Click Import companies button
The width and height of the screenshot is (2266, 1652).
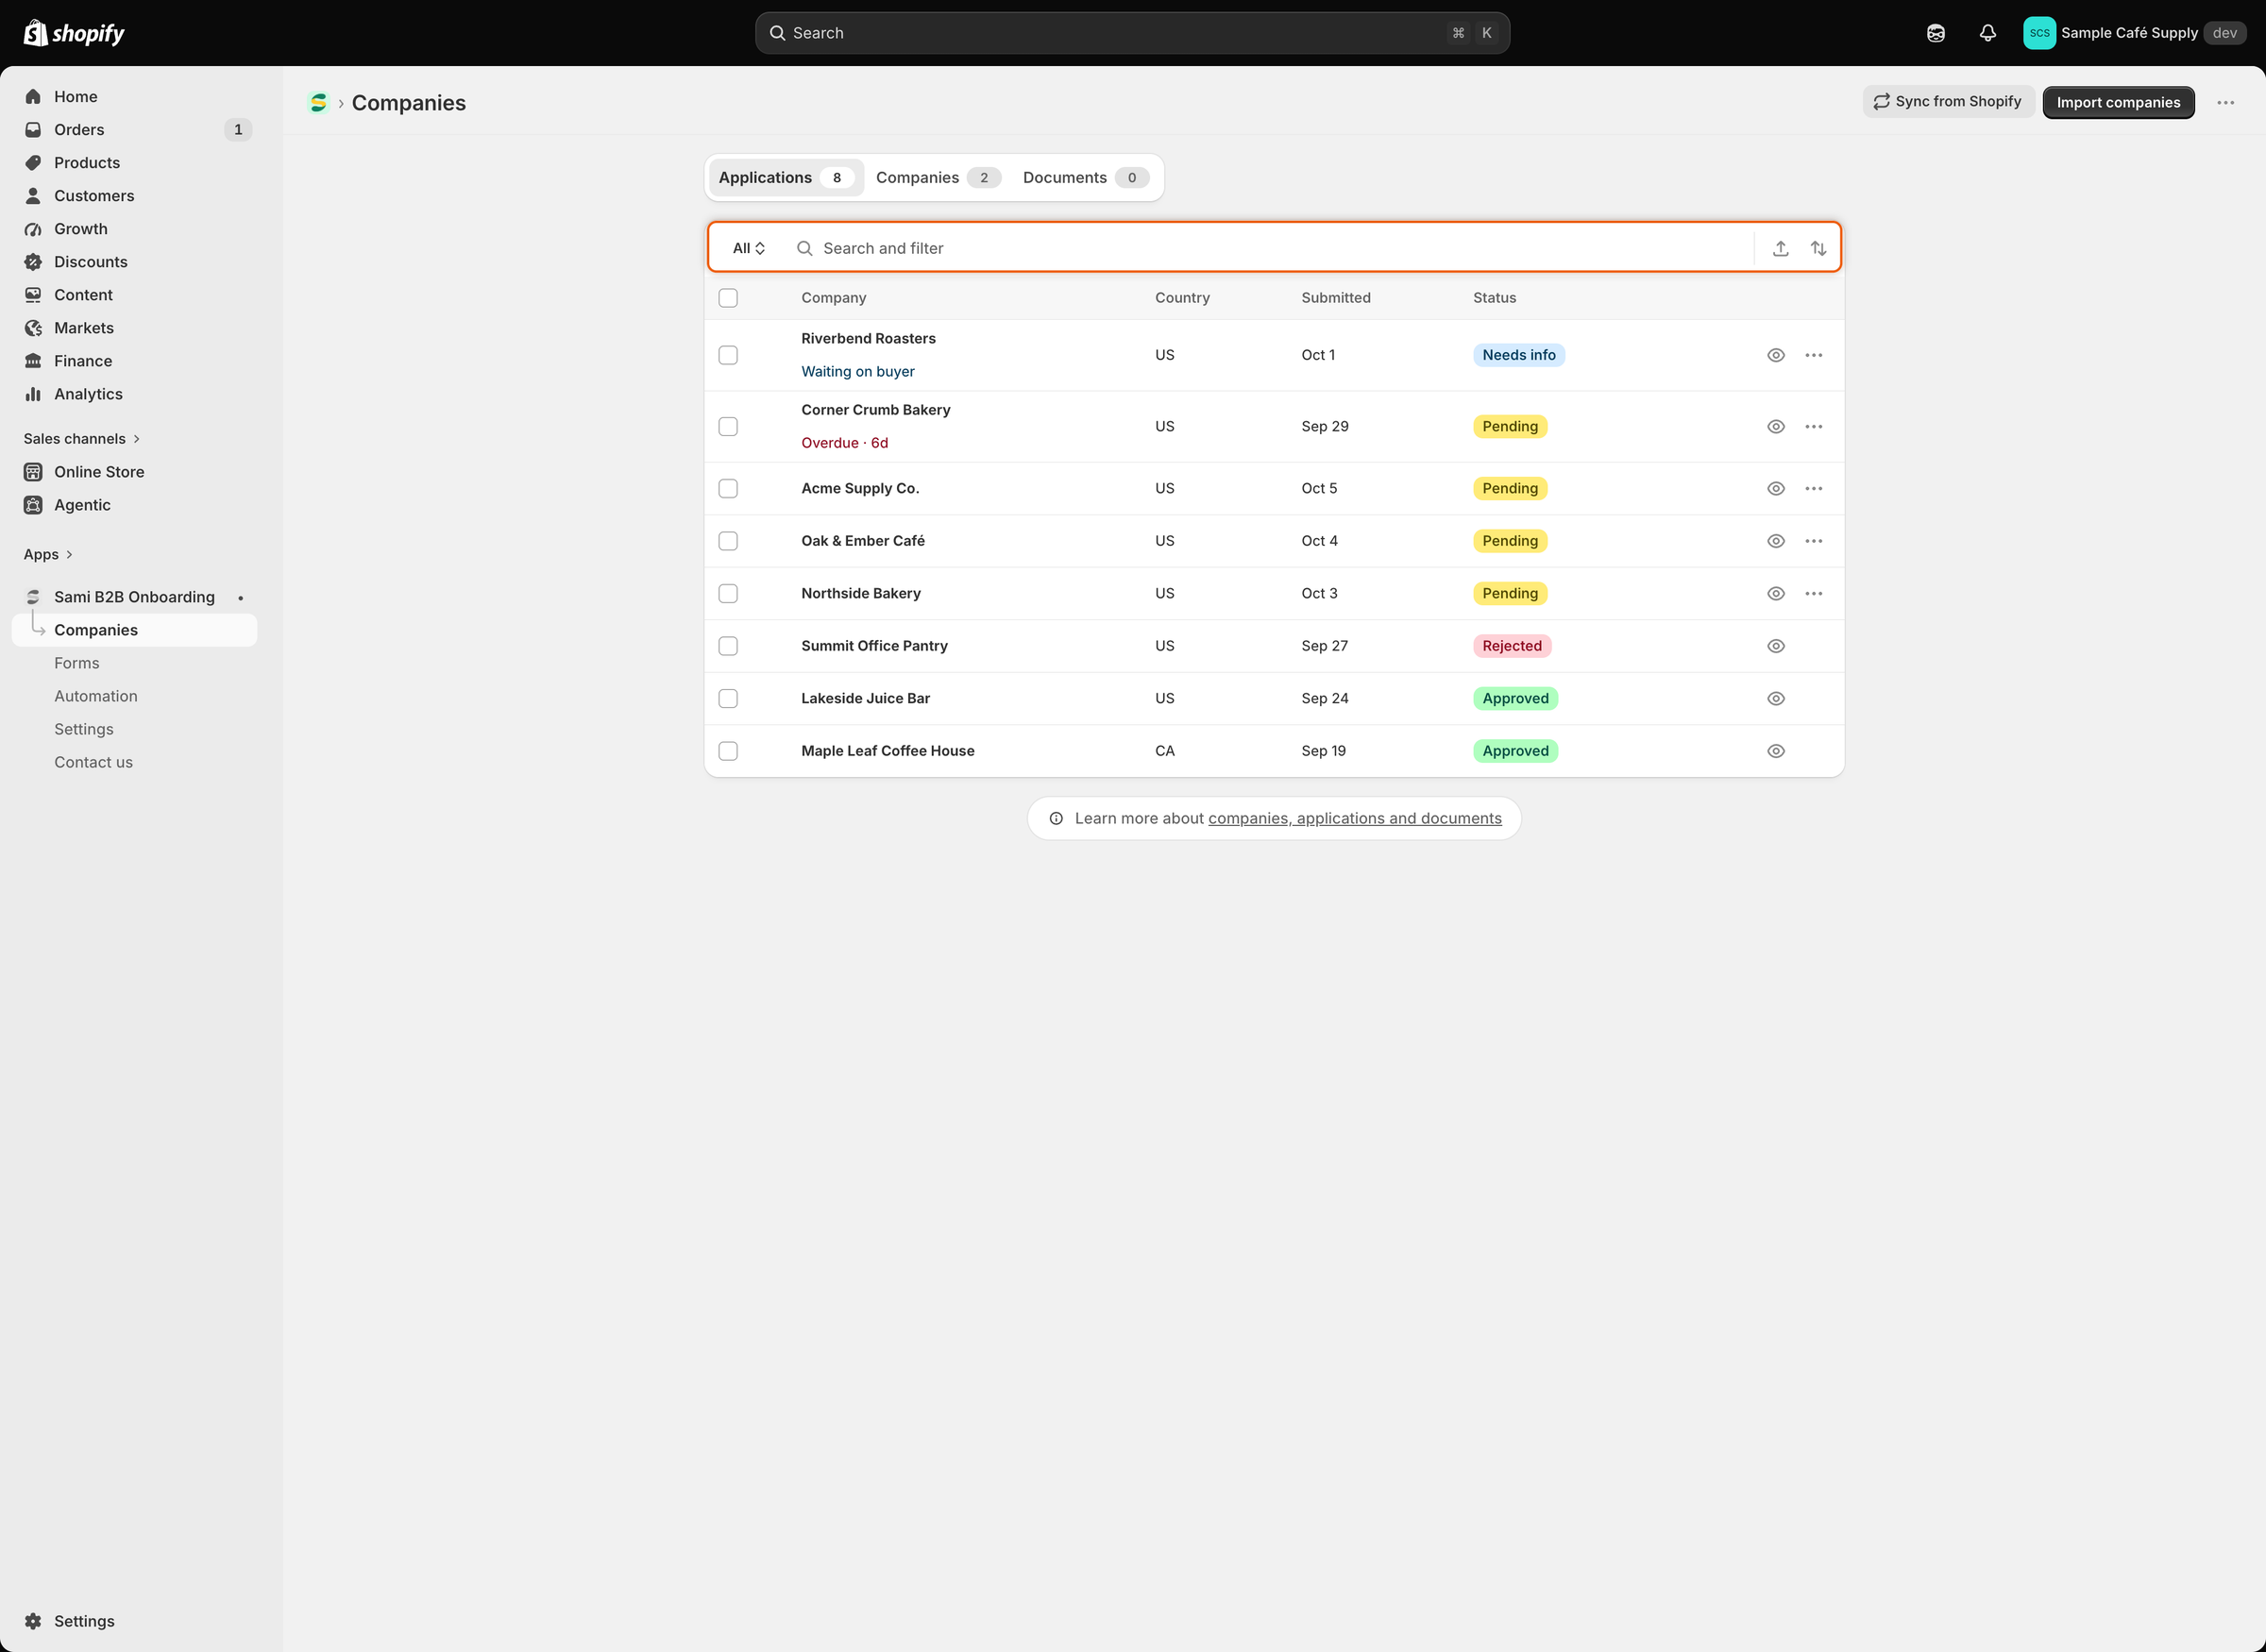tap(2118, 102)
